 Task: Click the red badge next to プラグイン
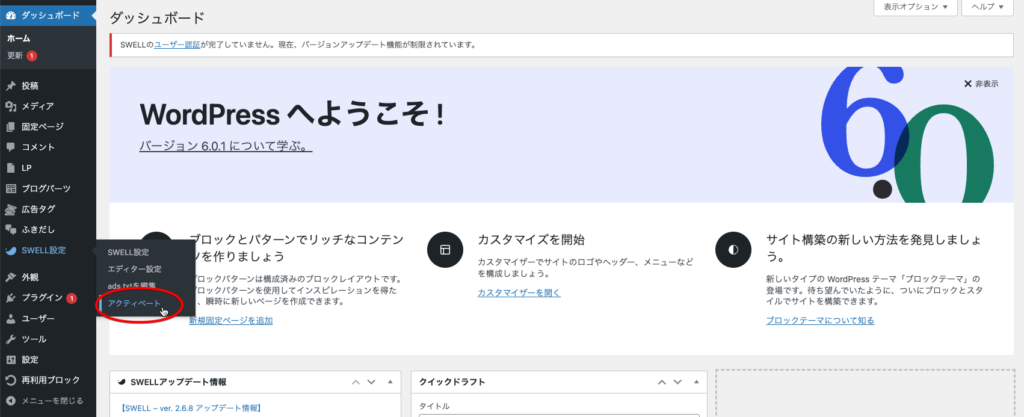[x=71, y=298]
